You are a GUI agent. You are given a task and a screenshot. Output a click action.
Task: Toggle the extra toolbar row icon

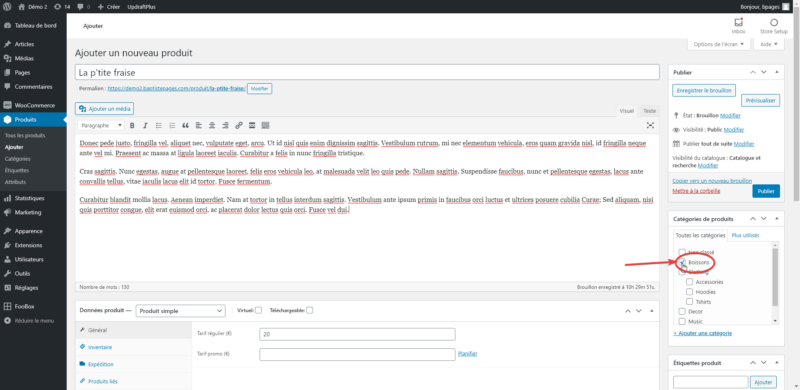click(x=265, y=126)
